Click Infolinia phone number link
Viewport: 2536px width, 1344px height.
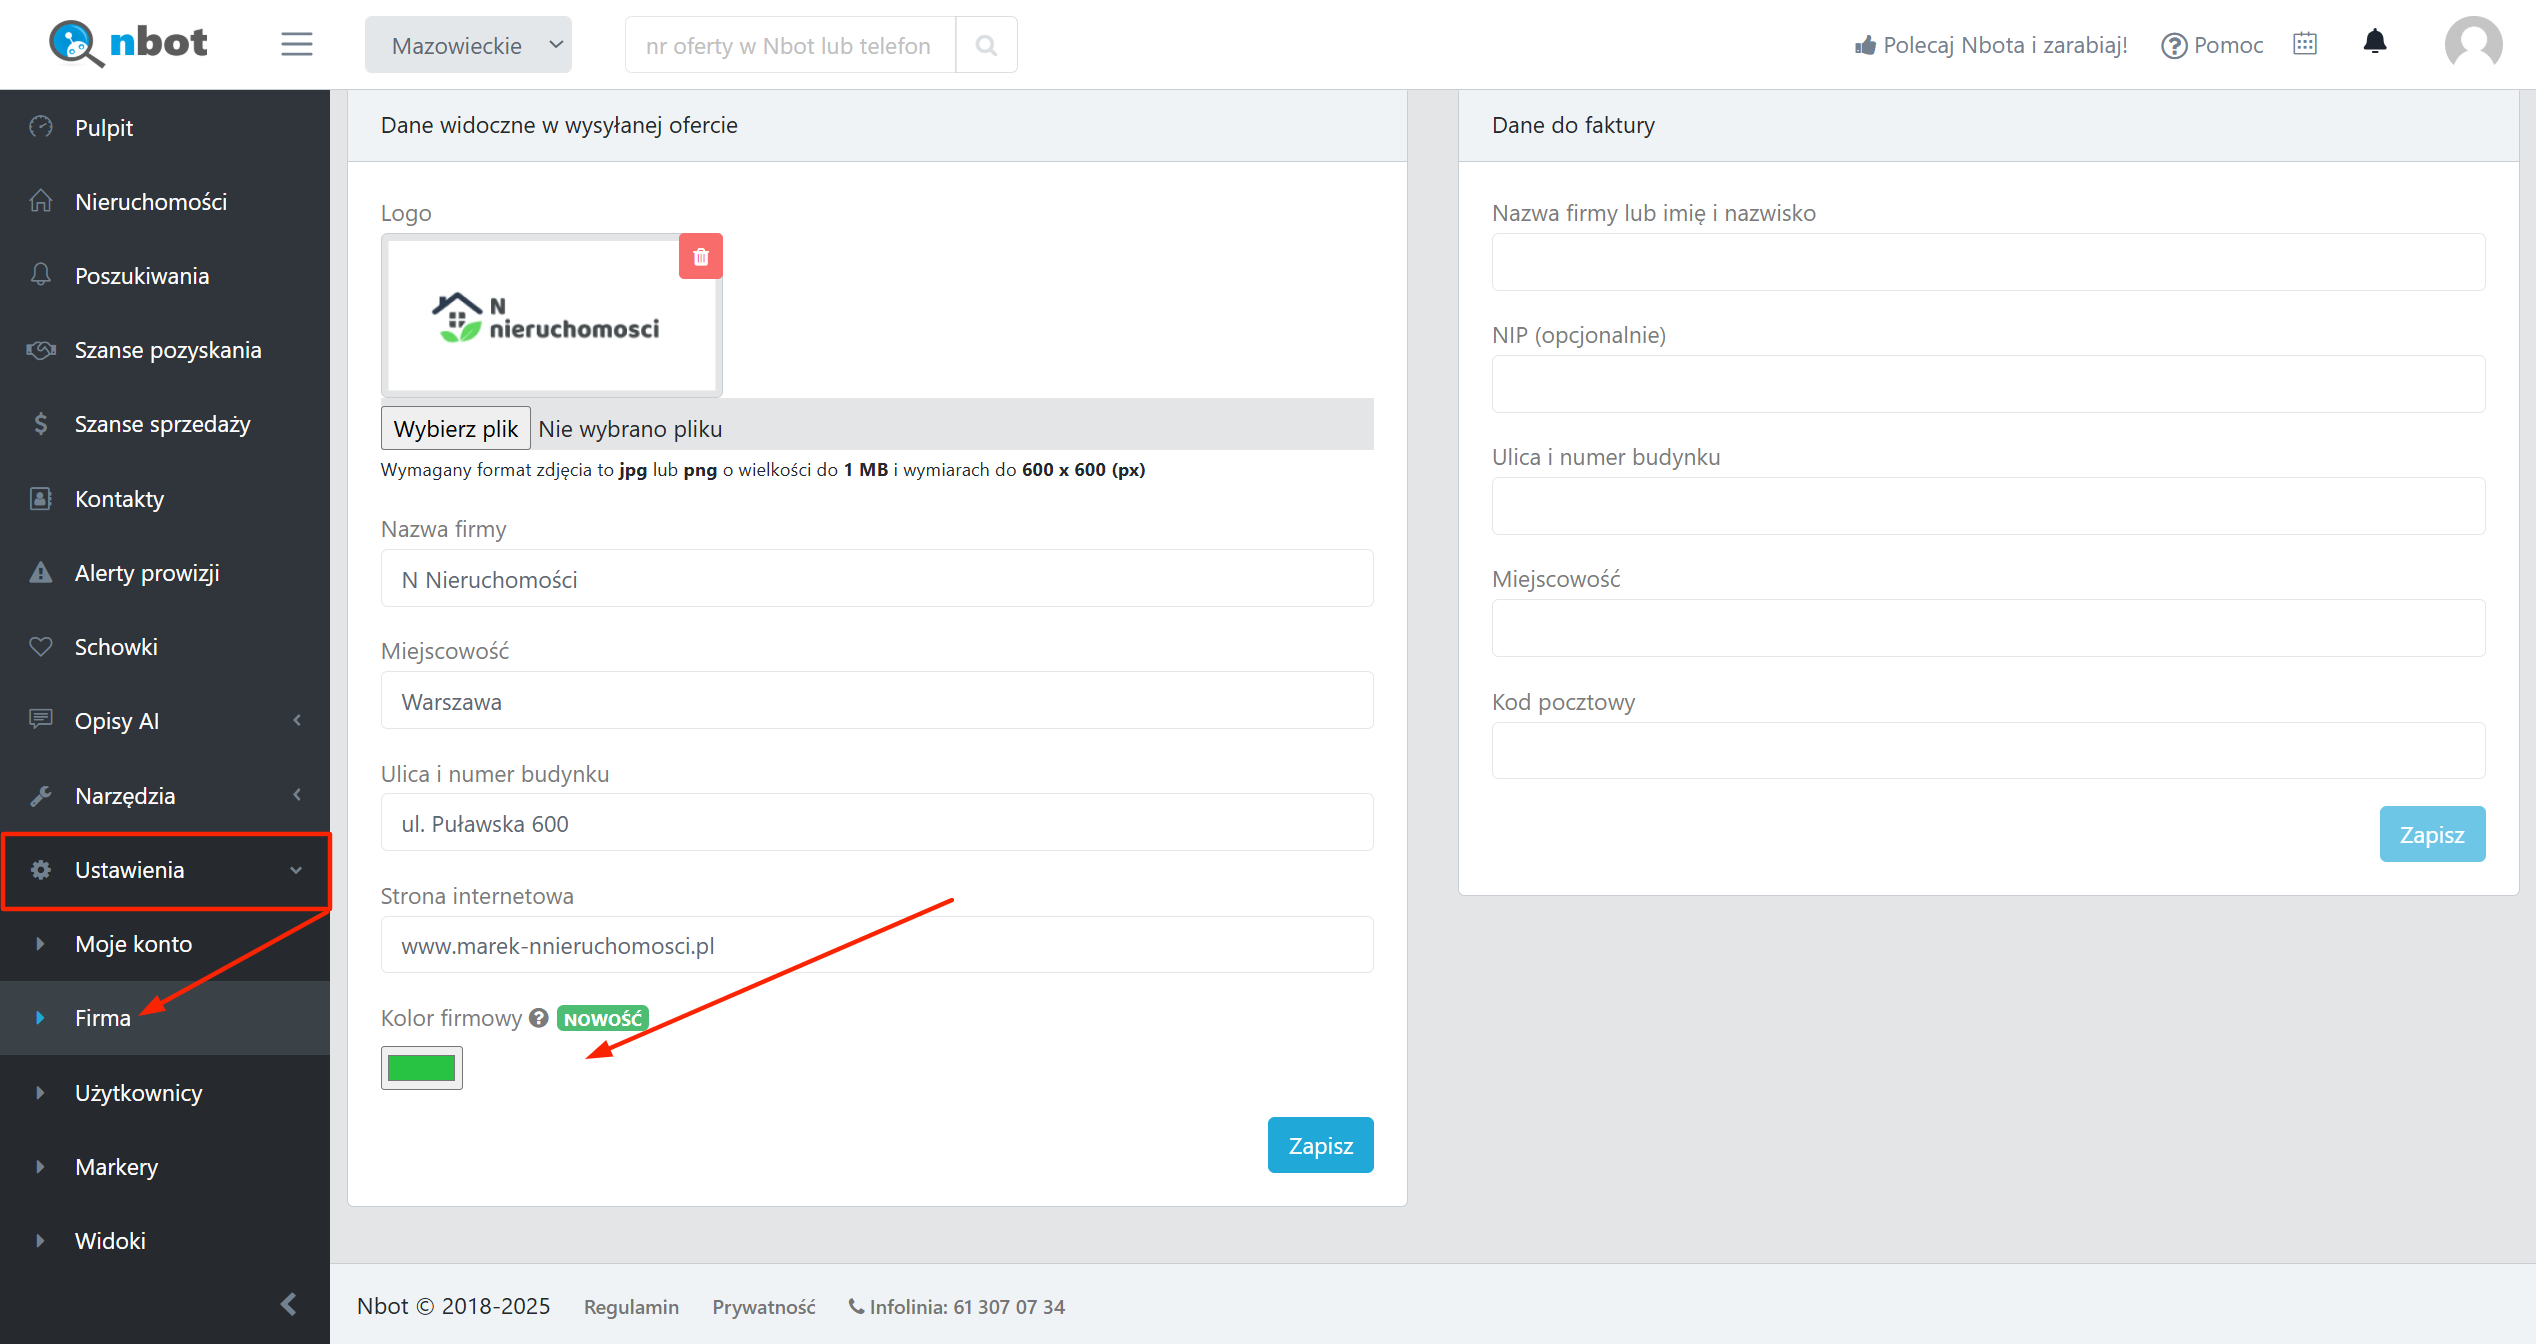(957, 1307)
